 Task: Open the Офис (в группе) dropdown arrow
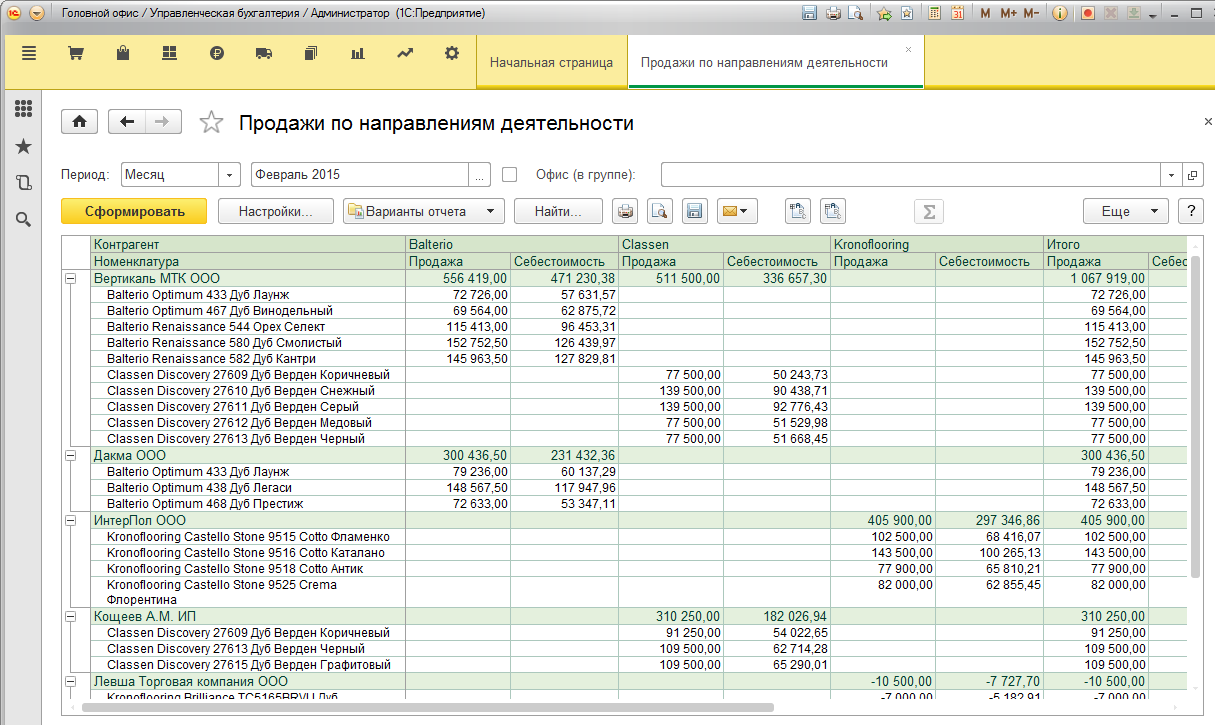pos(1171,174)
